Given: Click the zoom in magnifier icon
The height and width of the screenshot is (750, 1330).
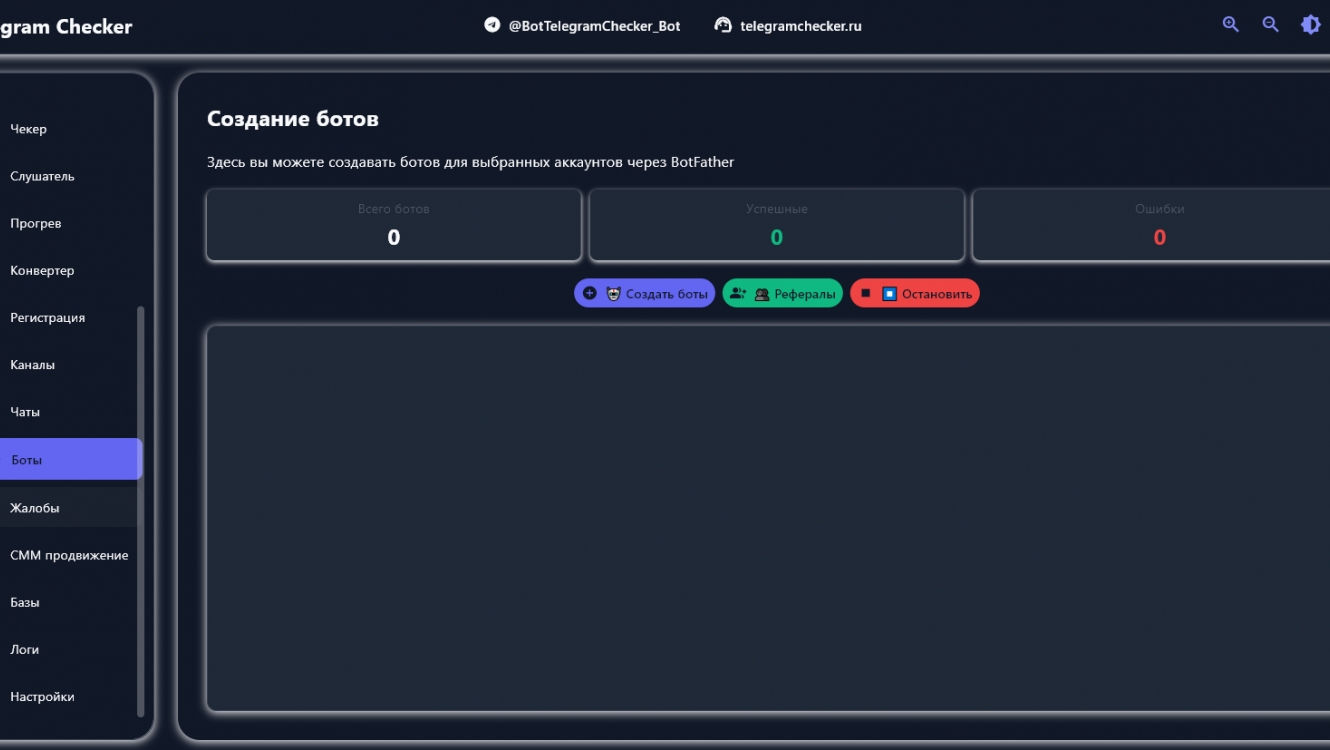Looking at the screenshot, I should click(1230, 25).
